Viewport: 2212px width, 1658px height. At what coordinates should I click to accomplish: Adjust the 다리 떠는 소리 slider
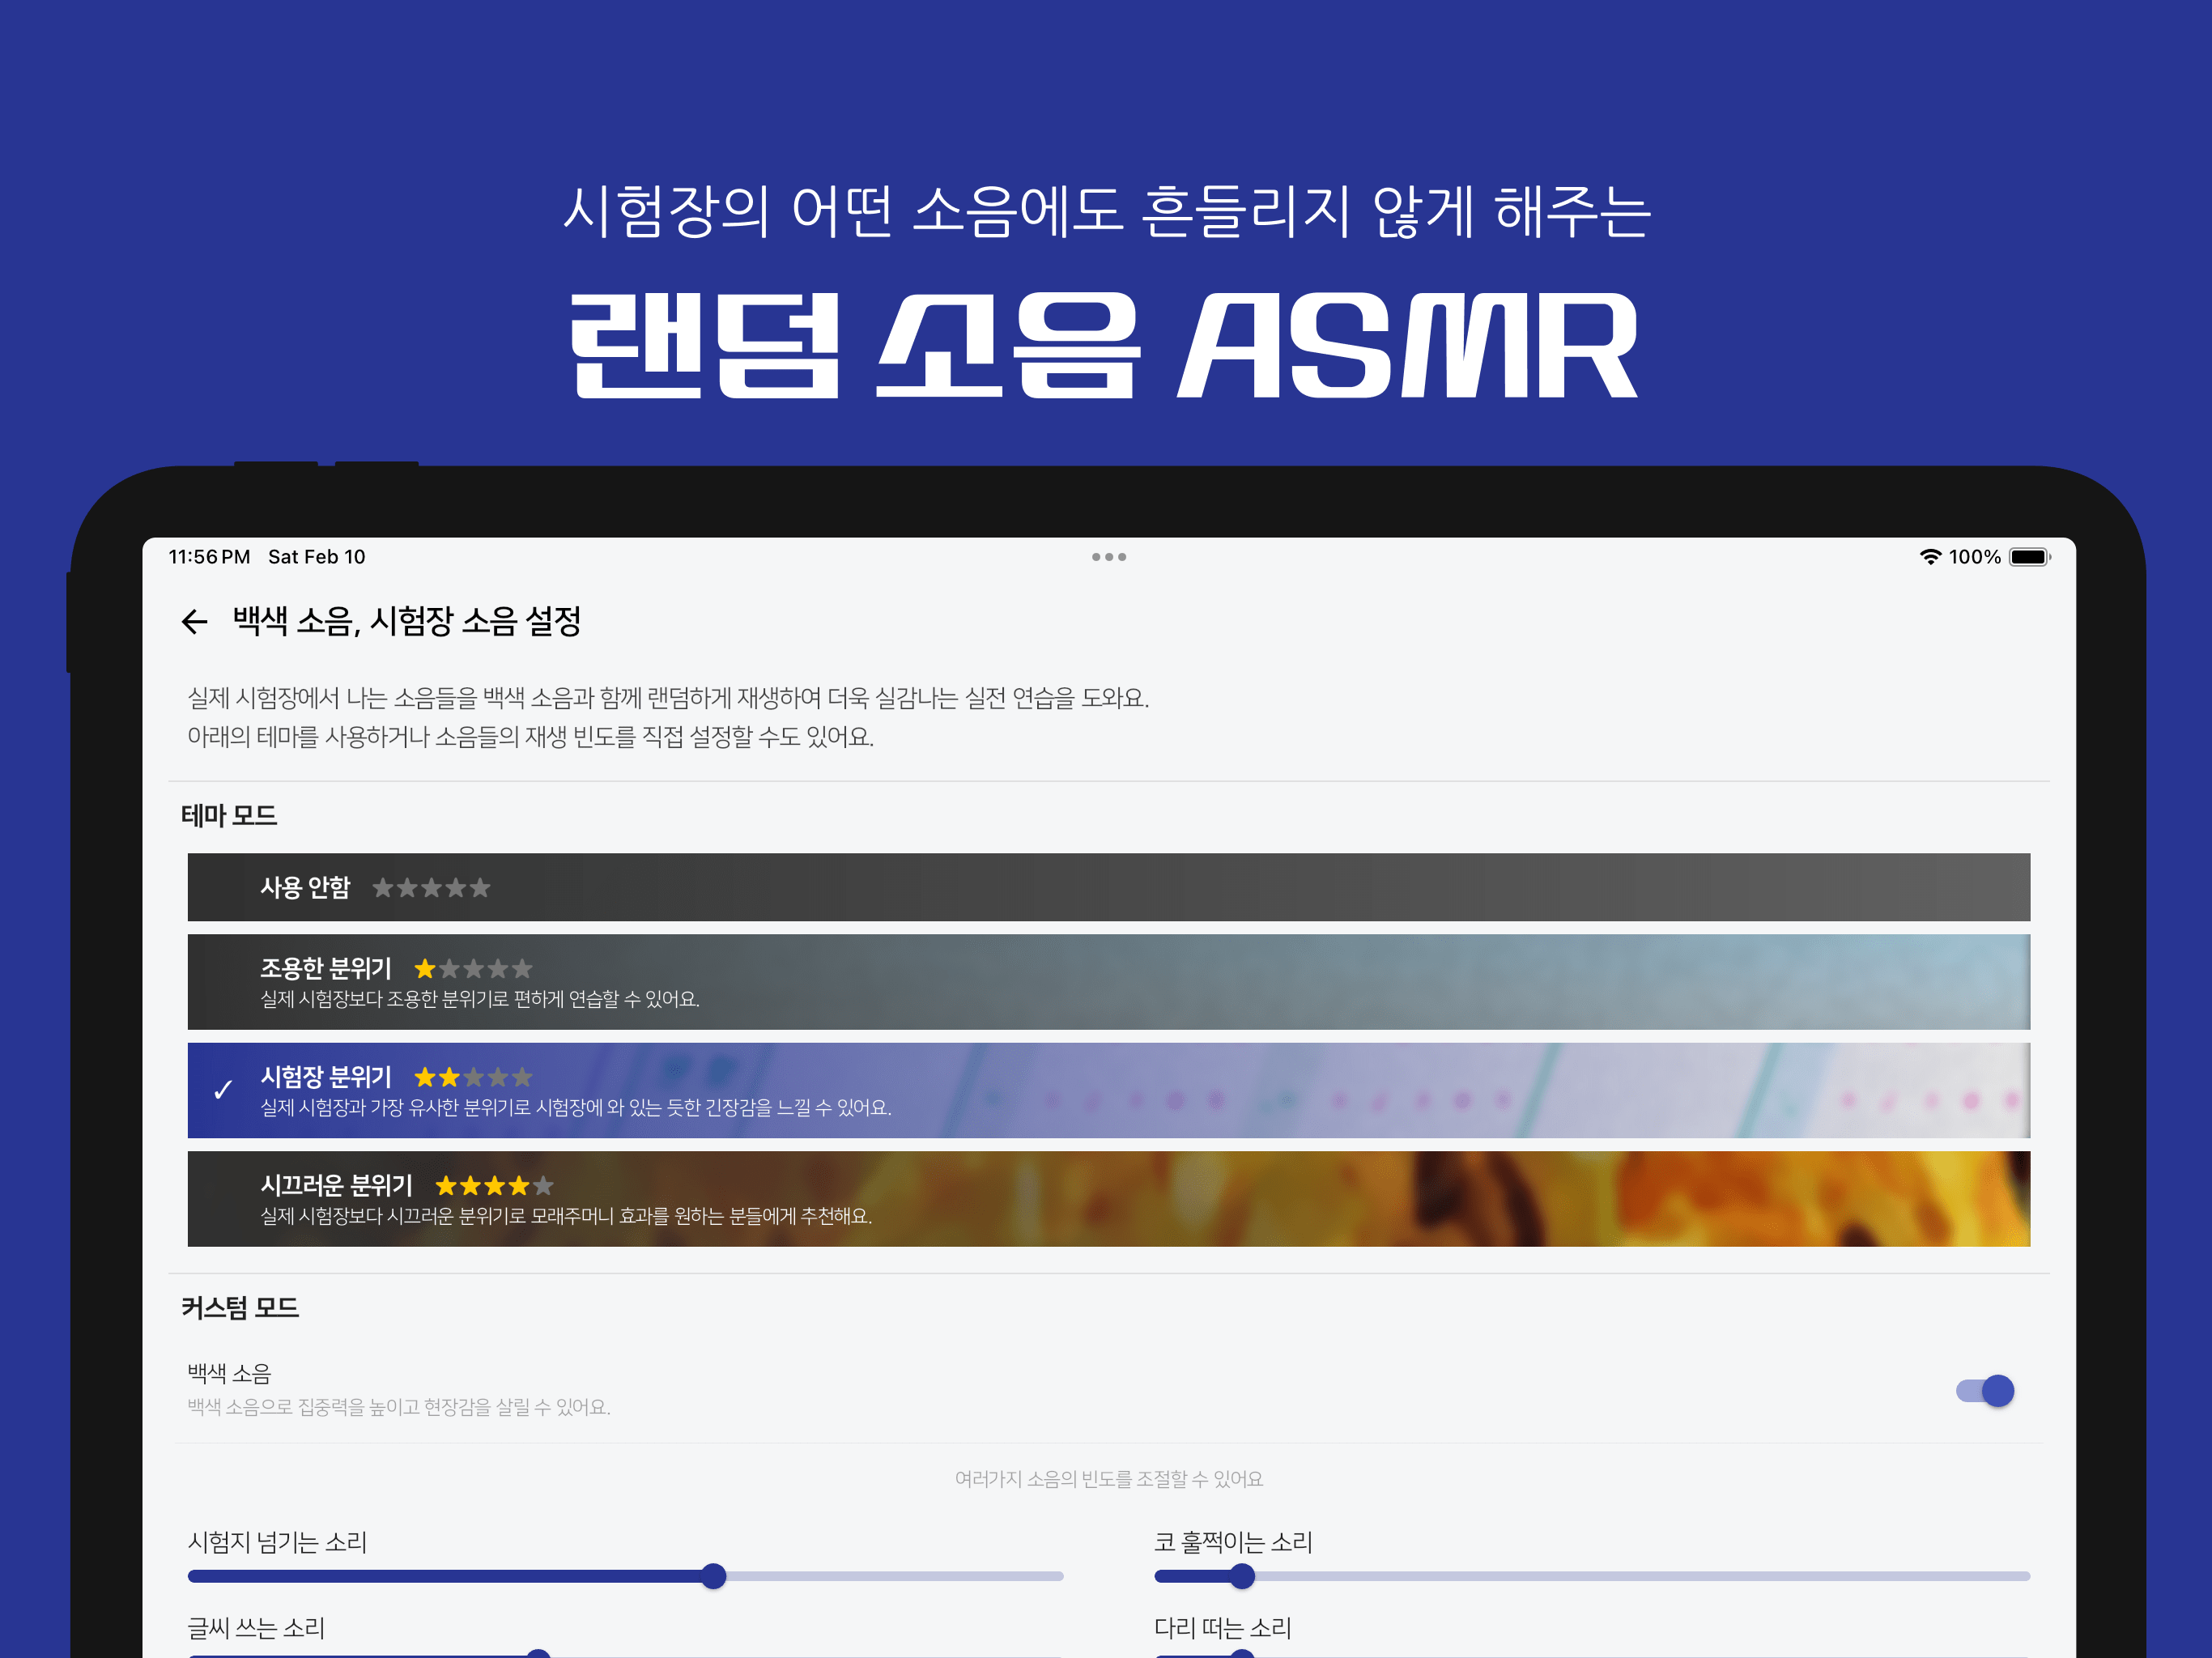coord(1592,1654)
